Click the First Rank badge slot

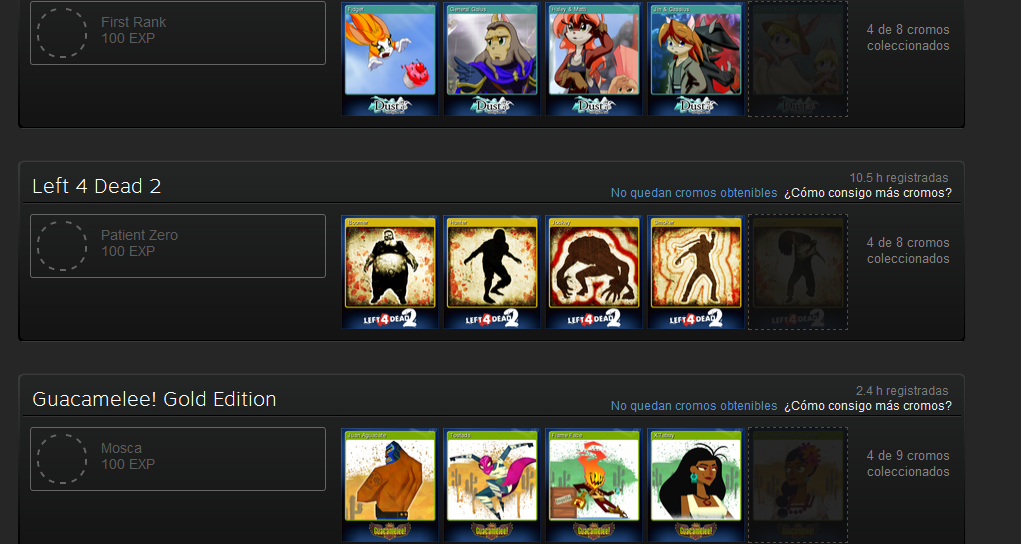point(178,33)
